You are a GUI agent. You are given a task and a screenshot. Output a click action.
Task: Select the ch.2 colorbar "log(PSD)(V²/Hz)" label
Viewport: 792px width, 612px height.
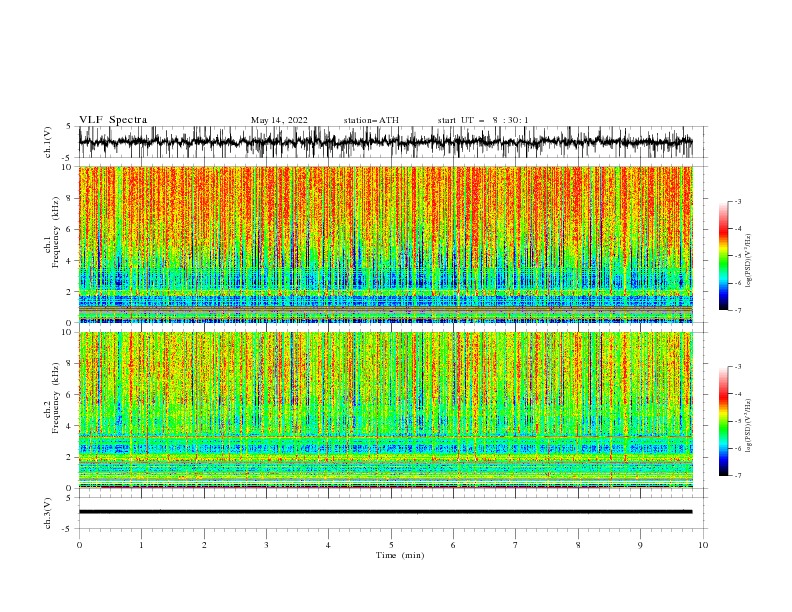(x=749, y=425)
